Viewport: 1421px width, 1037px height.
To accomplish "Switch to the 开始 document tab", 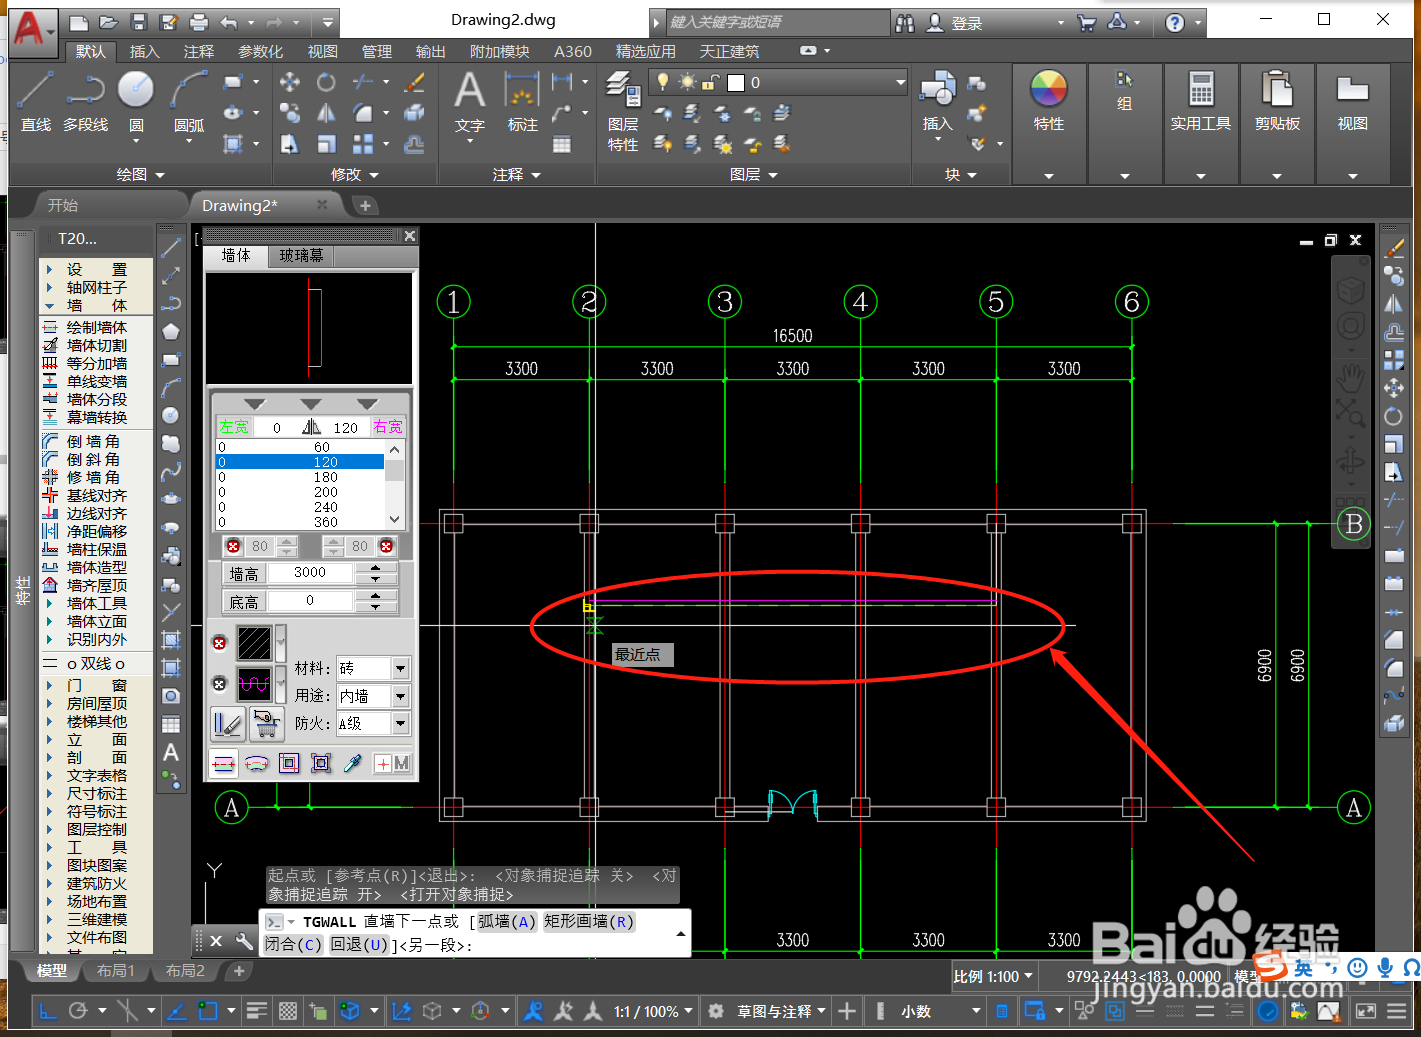I will click(x=62, y=205).
